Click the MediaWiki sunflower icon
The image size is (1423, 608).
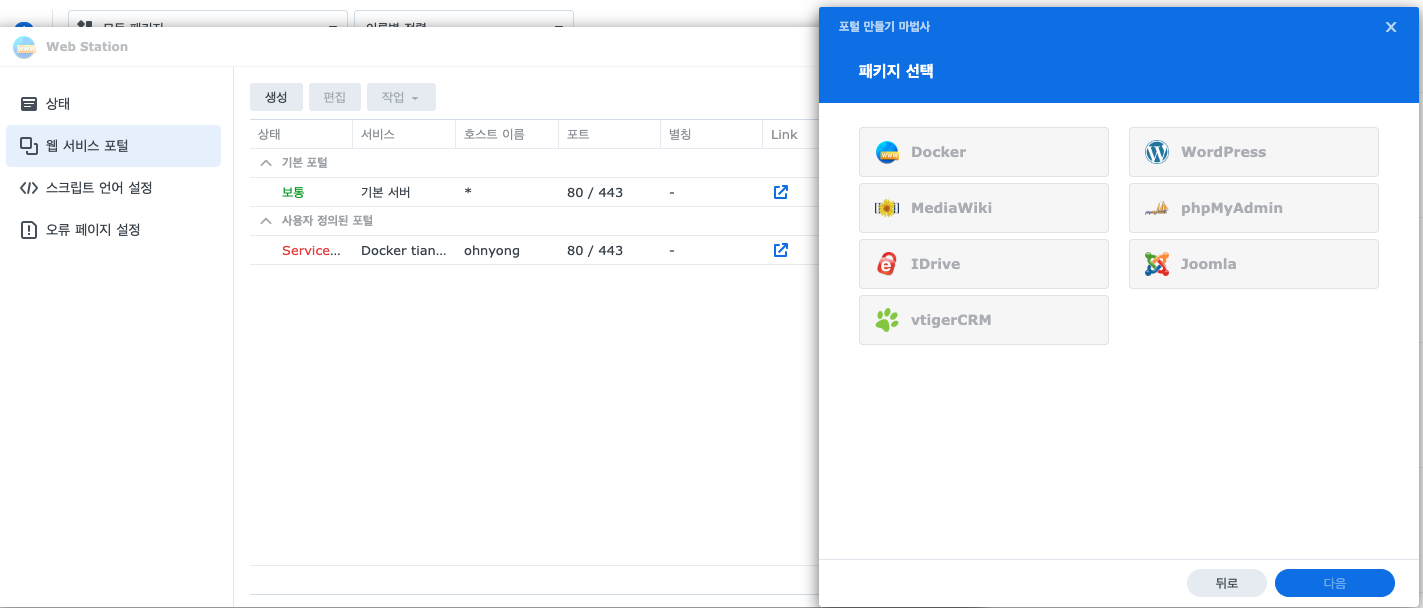click(x=887, y=208)
